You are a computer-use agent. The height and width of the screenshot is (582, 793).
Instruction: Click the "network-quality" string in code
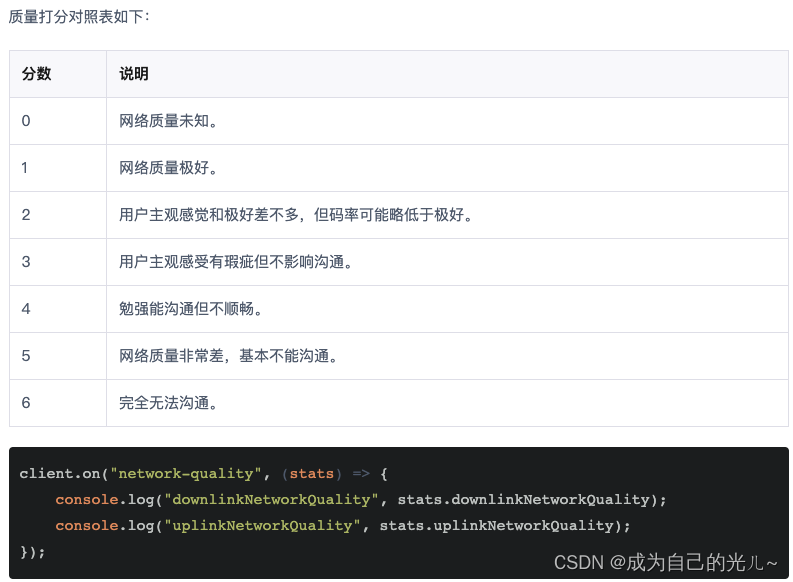[x=186, y=474]
